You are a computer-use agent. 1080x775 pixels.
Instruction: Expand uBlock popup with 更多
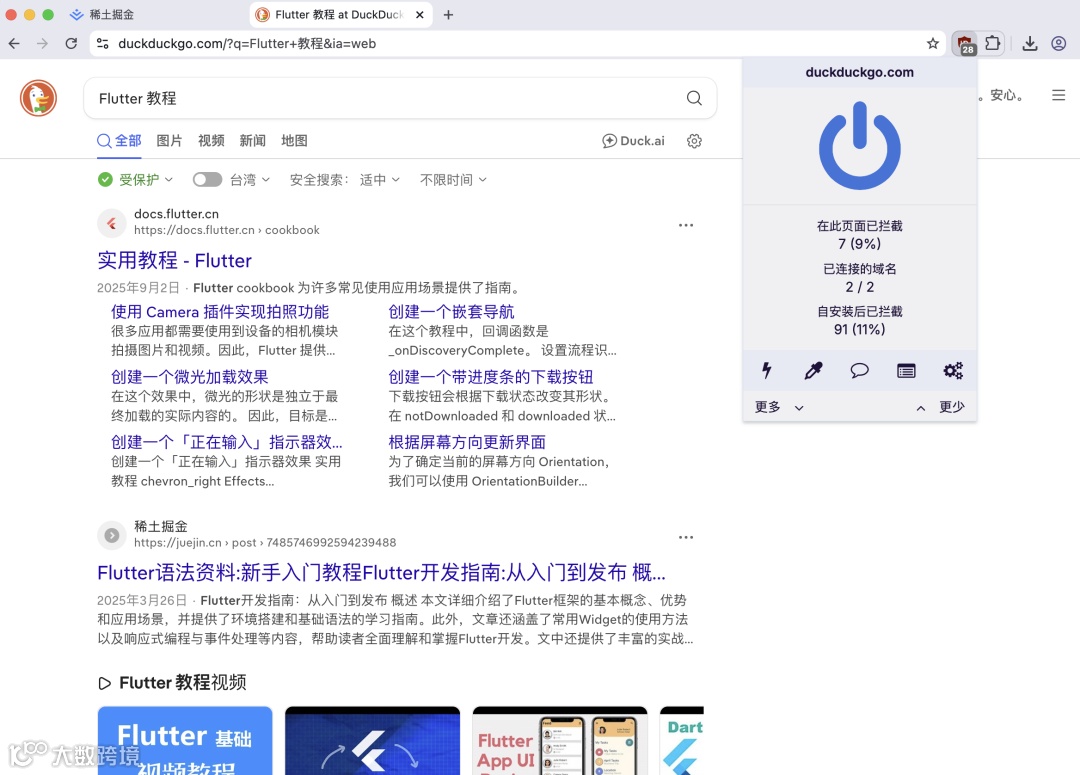779,407
